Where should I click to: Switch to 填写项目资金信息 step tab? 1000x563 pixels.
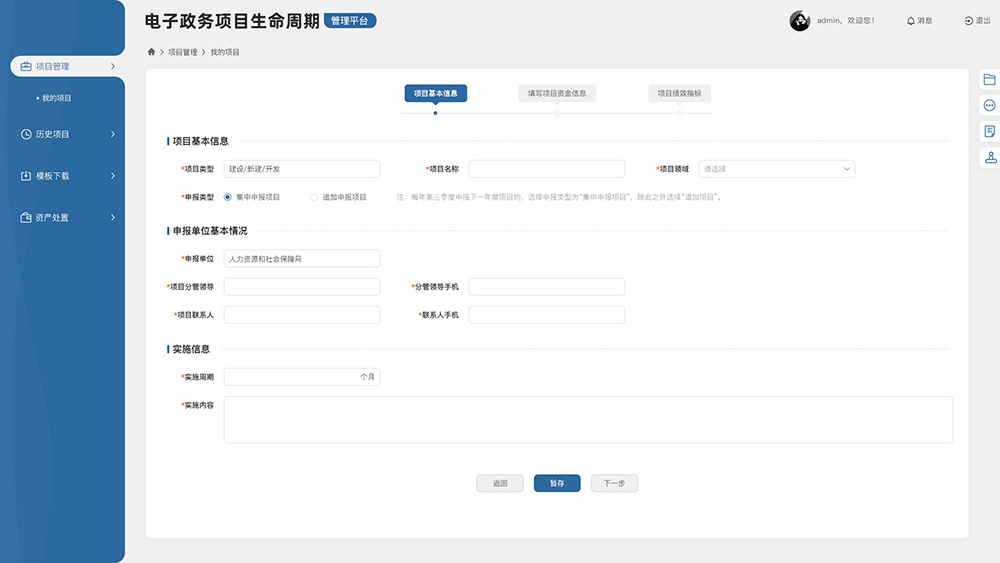click(557, 93)
